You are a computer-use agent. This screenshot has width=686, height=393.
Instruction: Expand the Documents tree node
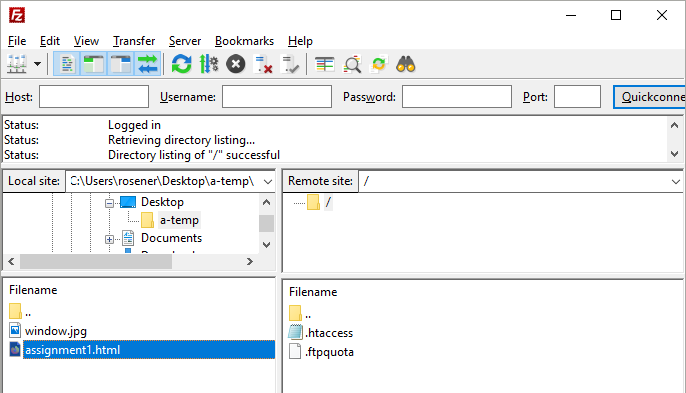109,239
